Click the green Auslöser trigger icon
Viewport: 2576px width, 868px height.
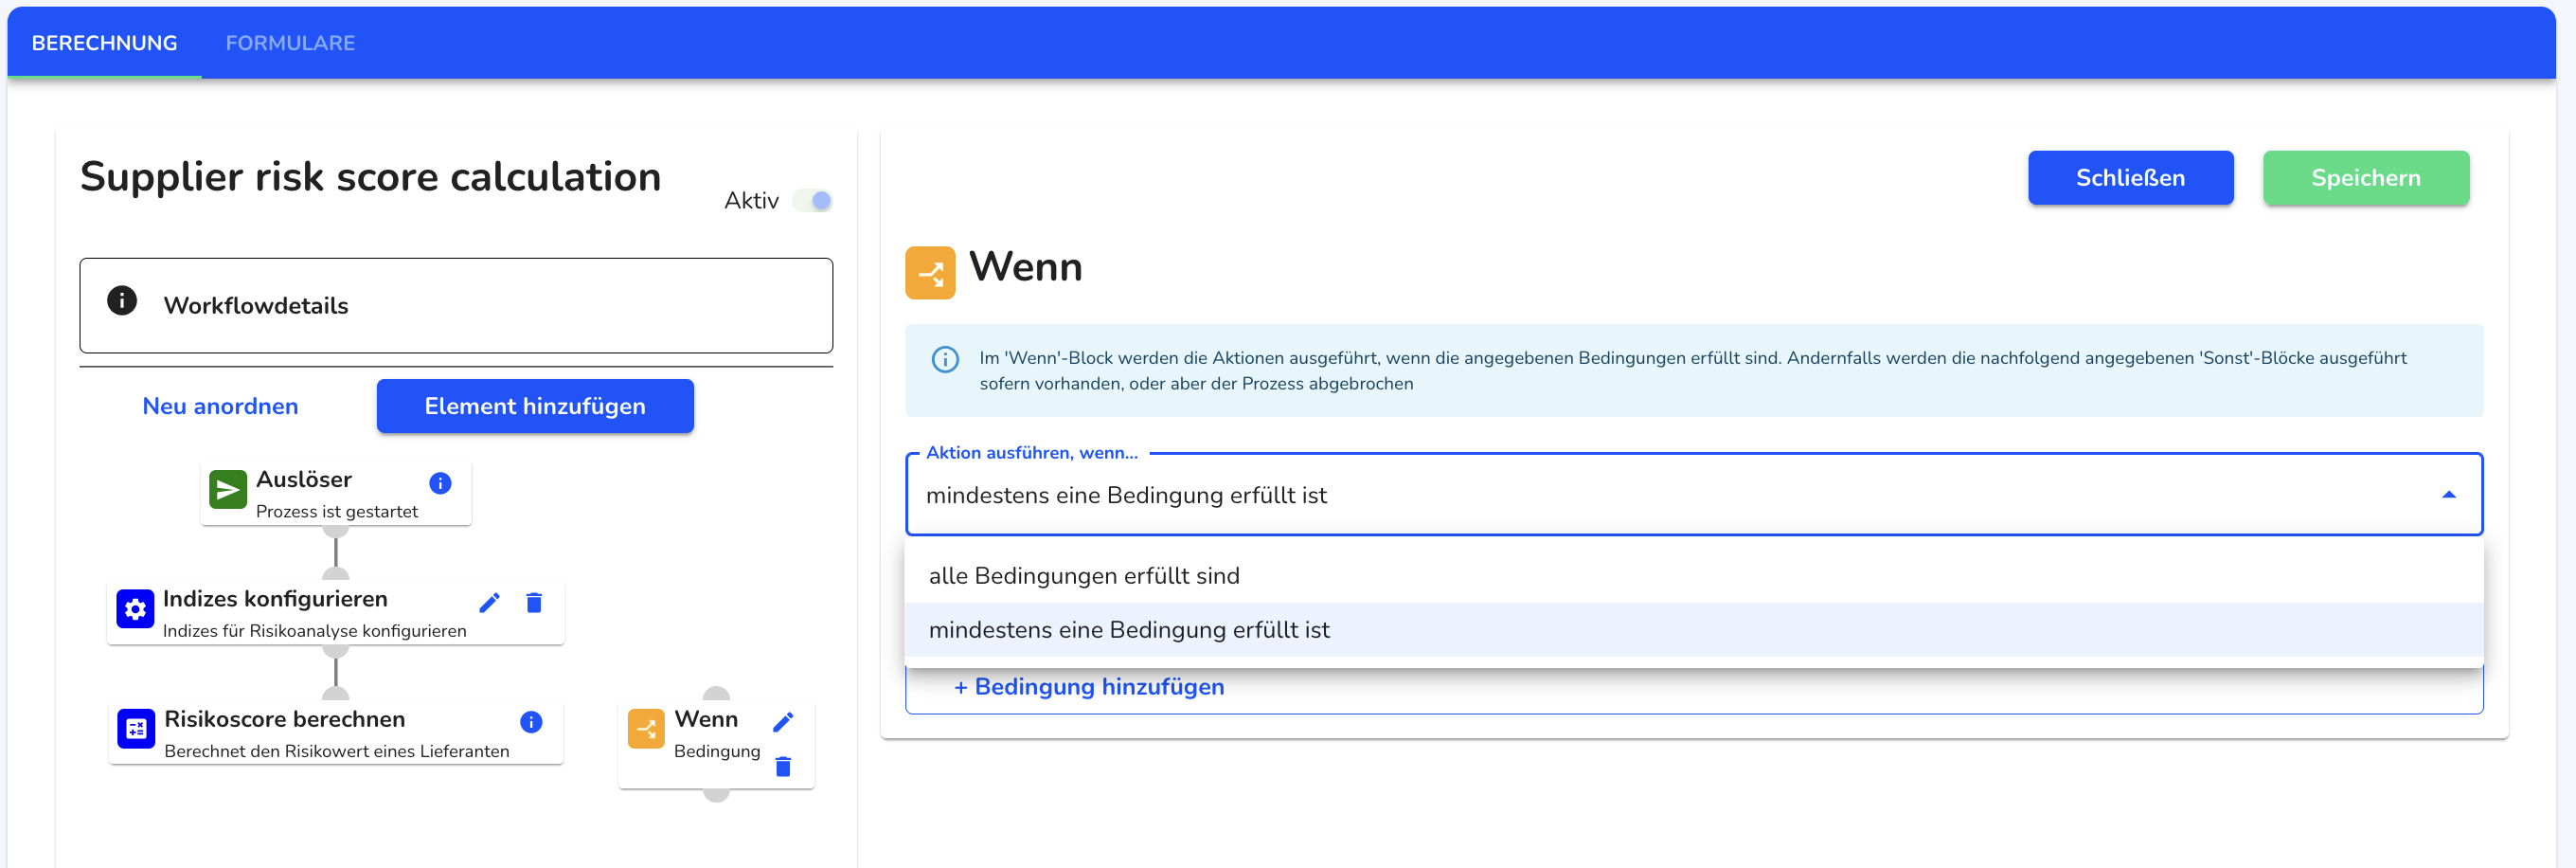[x=228, y=490]
